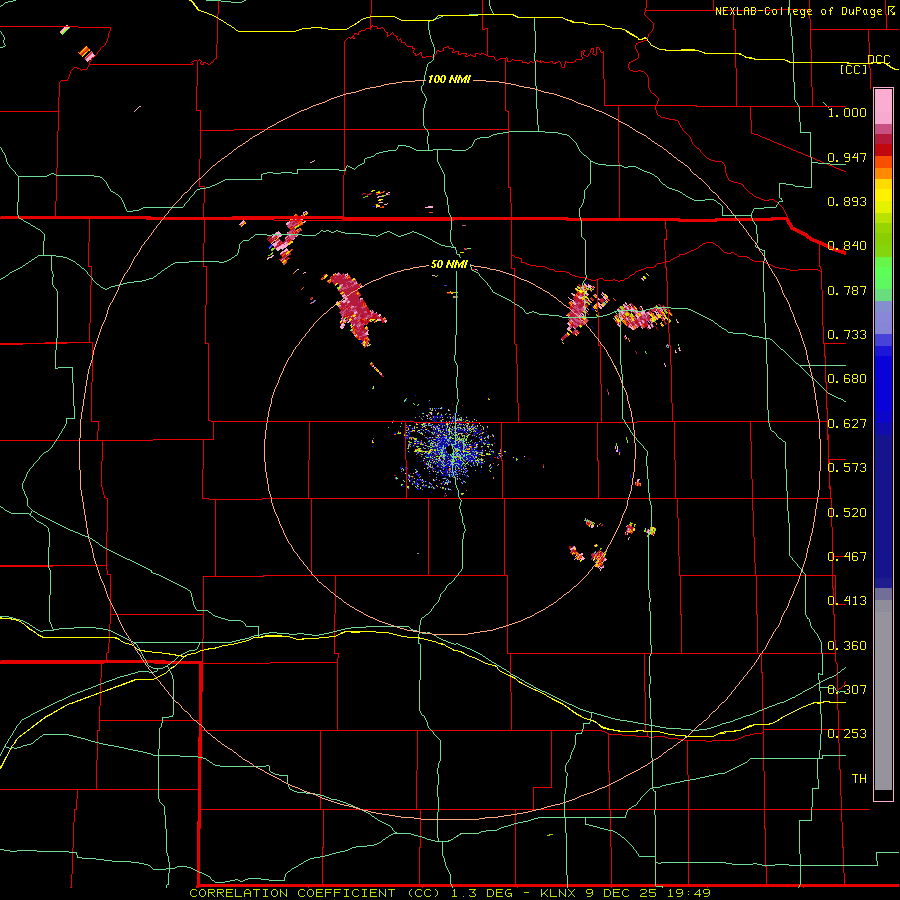900x900 pixels.
Task: Select the 0.627 scale value
Action: (x=847, y=424)
